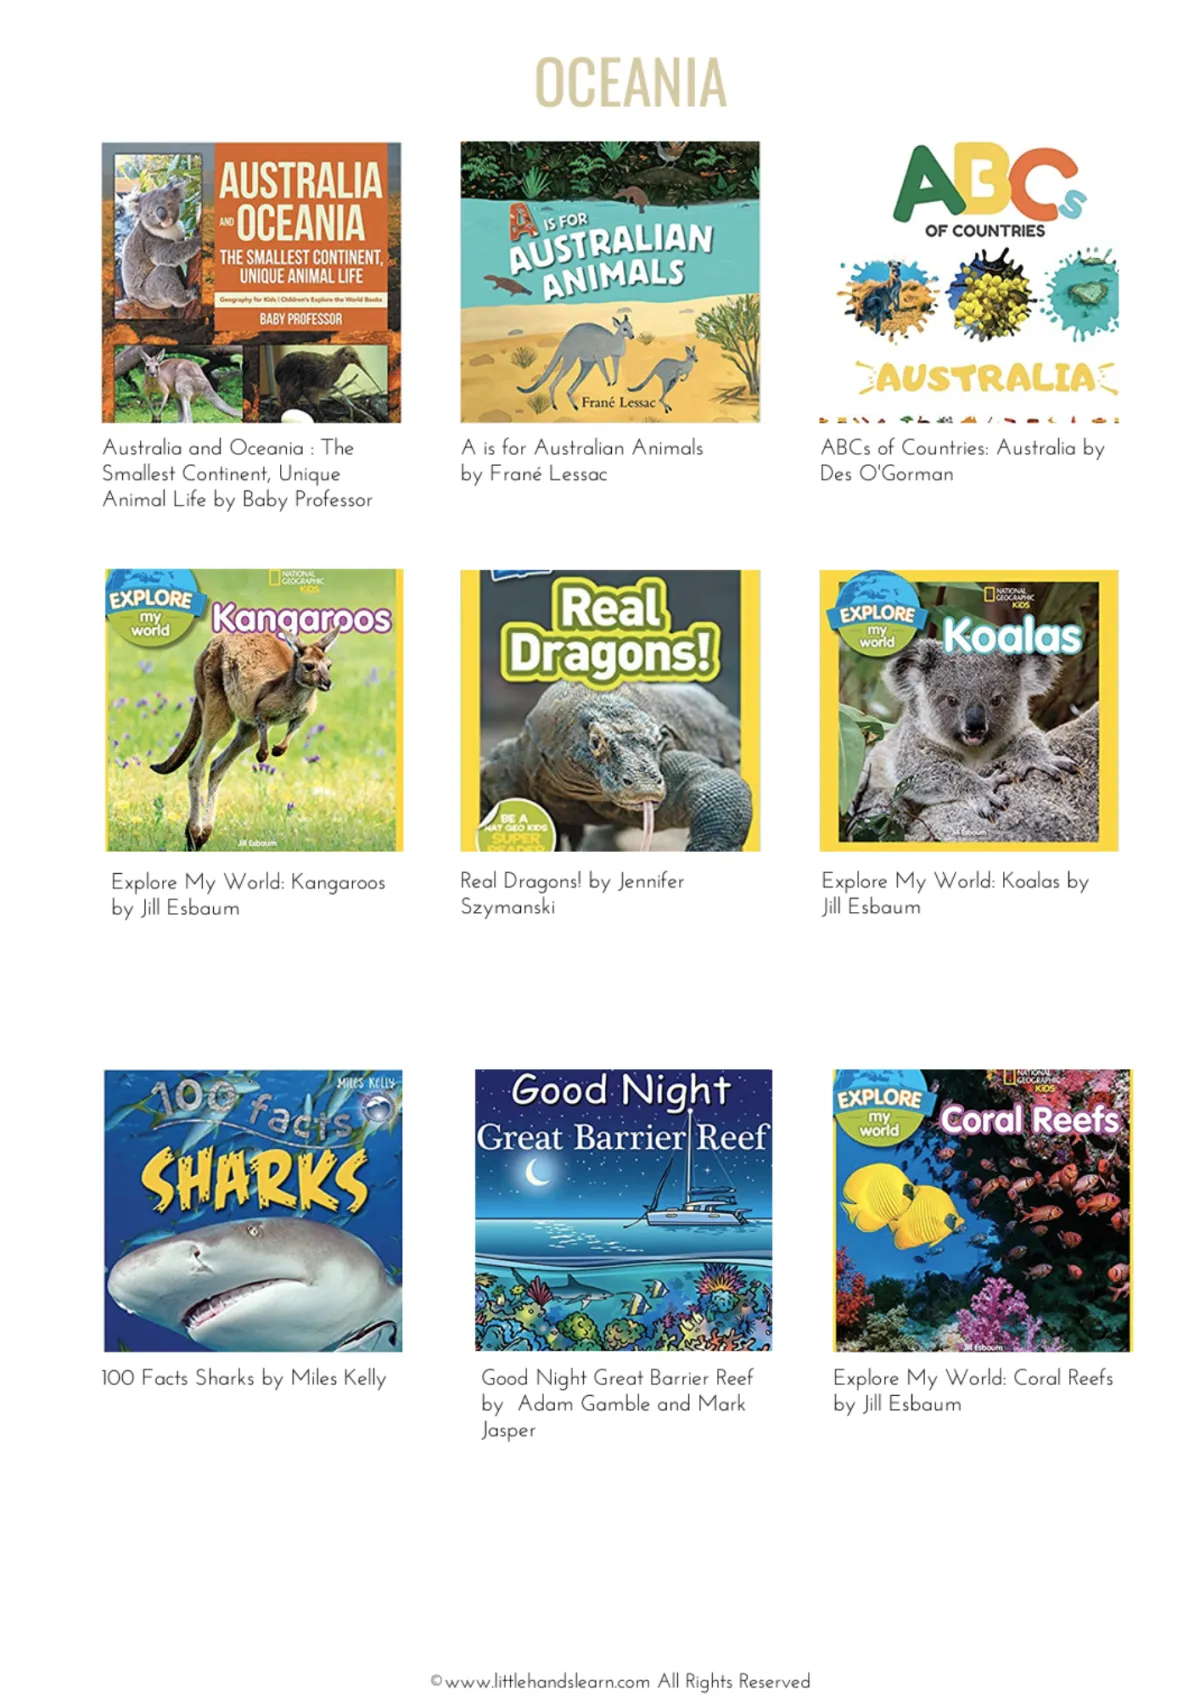Viewport: 1200px width, 1697px height.
Task: Select ABCs of Countries Australia cover
Action: (968, 282)
